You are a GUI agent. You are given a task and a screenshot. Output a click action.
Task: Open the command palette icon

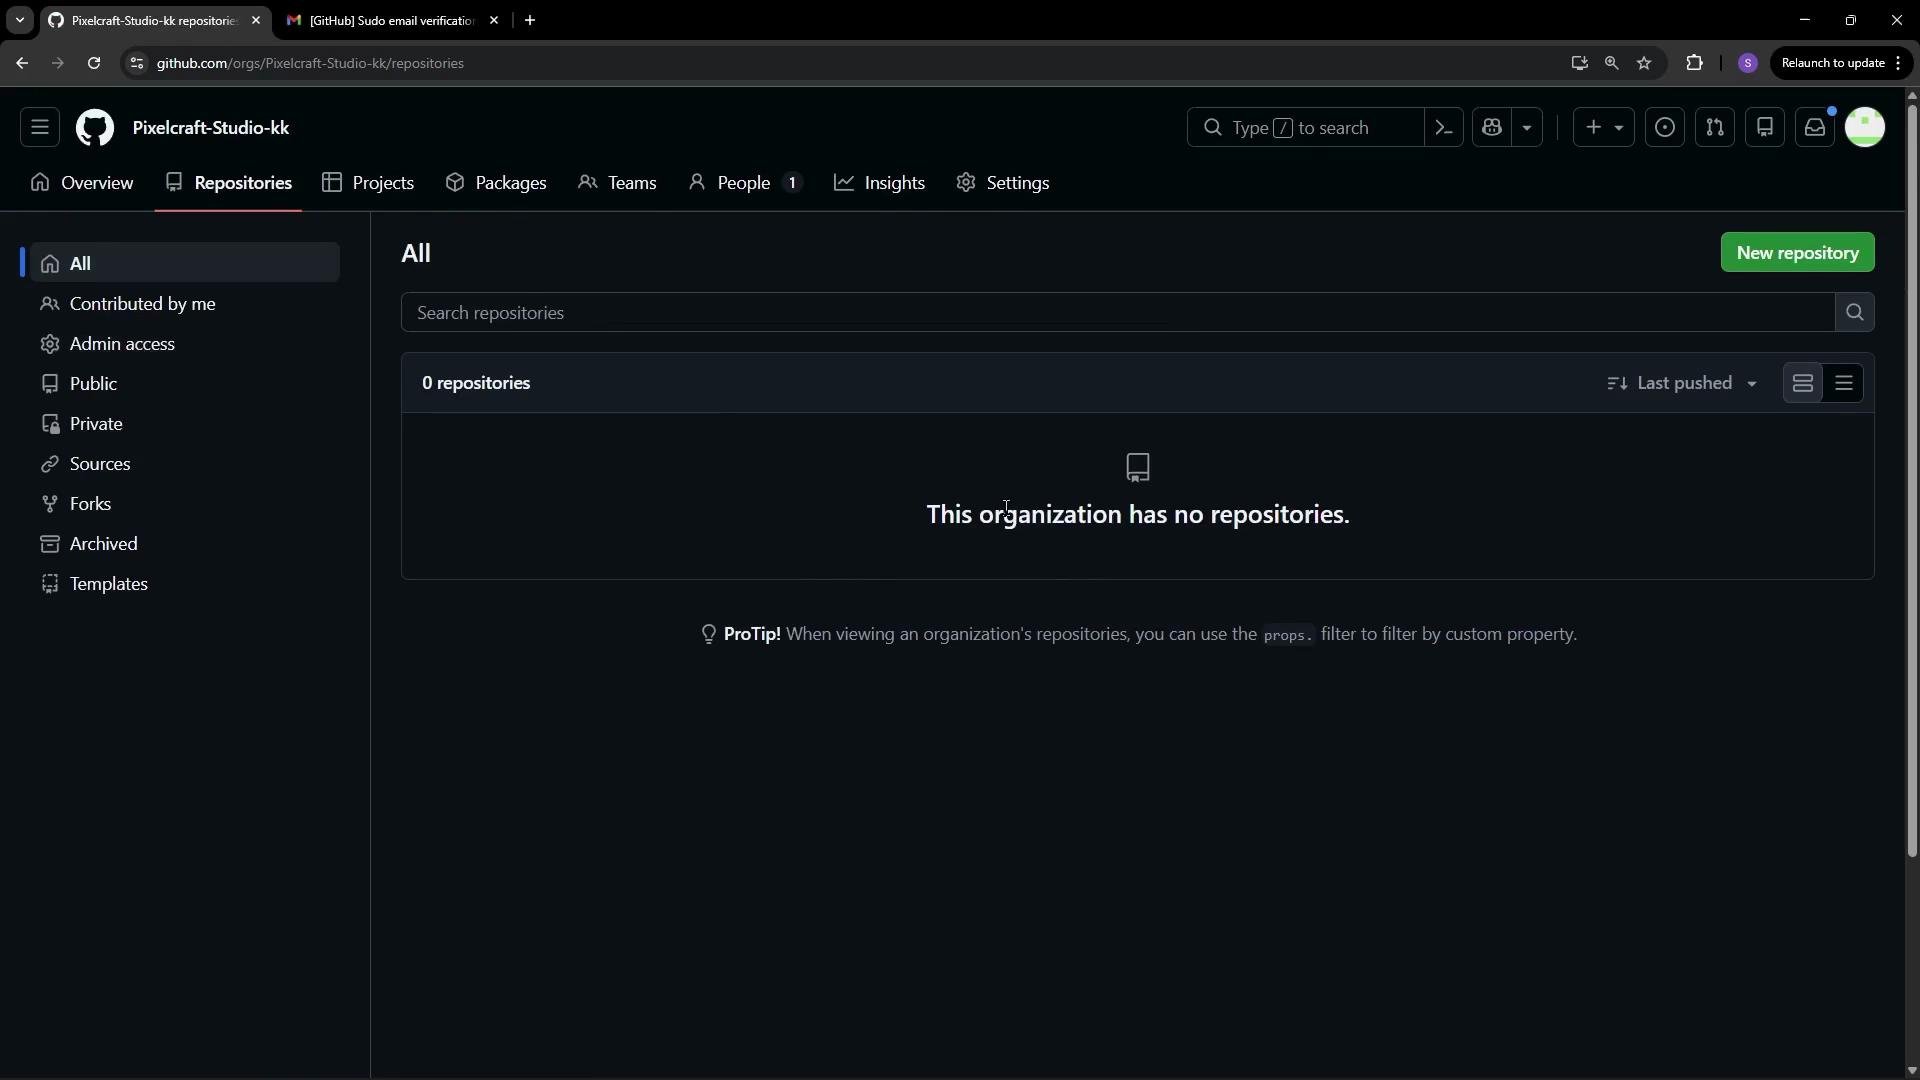(x=1444, y=128)
